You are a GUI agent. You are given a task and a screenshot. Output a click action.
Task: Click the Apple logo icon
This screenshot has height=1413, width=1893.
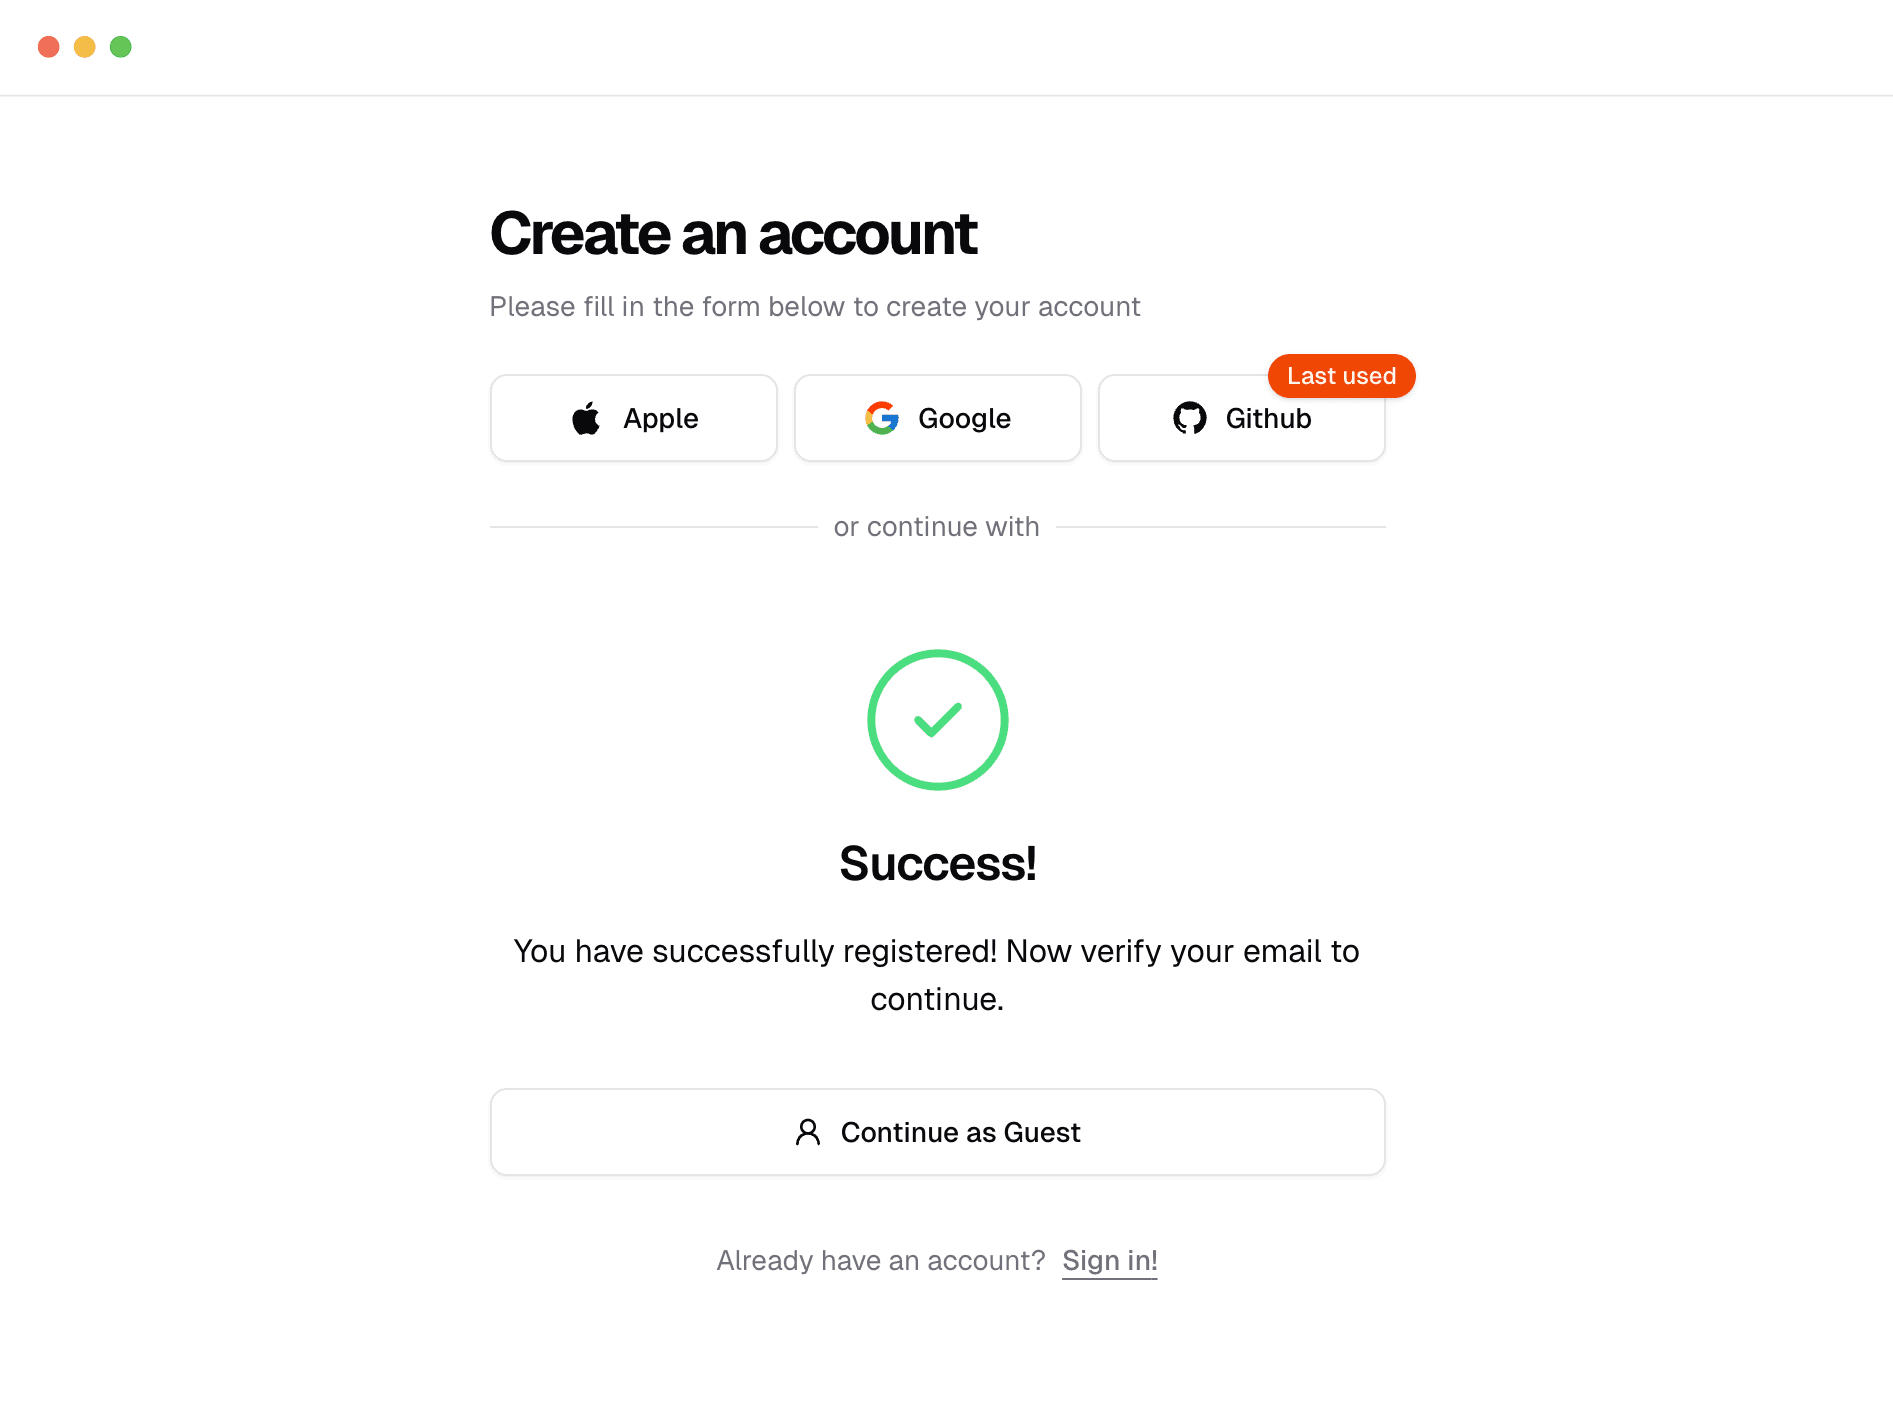point(586,418)
